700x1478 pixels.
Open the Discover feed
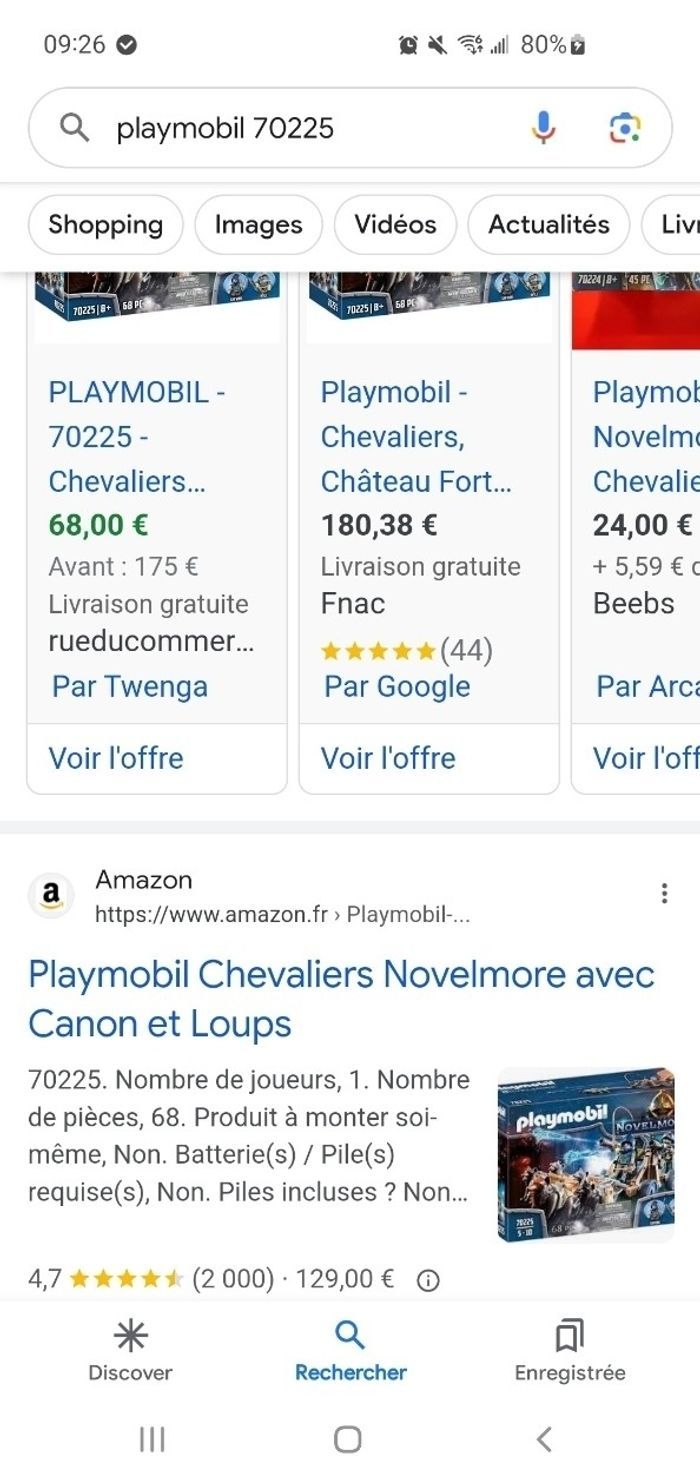pyautogui.click(x=130, y=1350)
